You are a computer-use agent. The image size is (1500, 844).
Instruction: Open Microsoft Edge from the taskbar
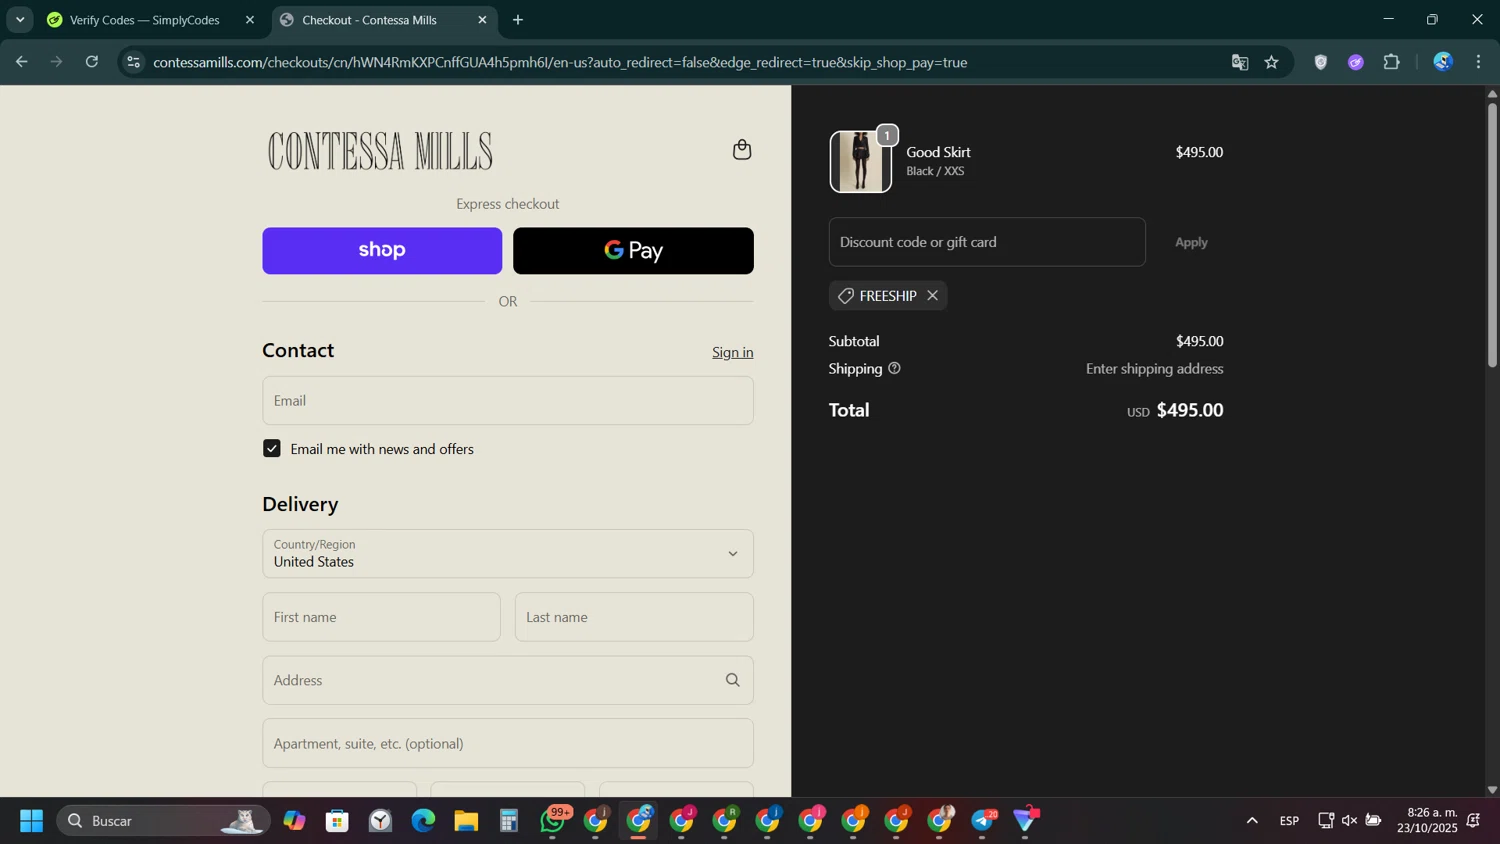pos(423,821)
